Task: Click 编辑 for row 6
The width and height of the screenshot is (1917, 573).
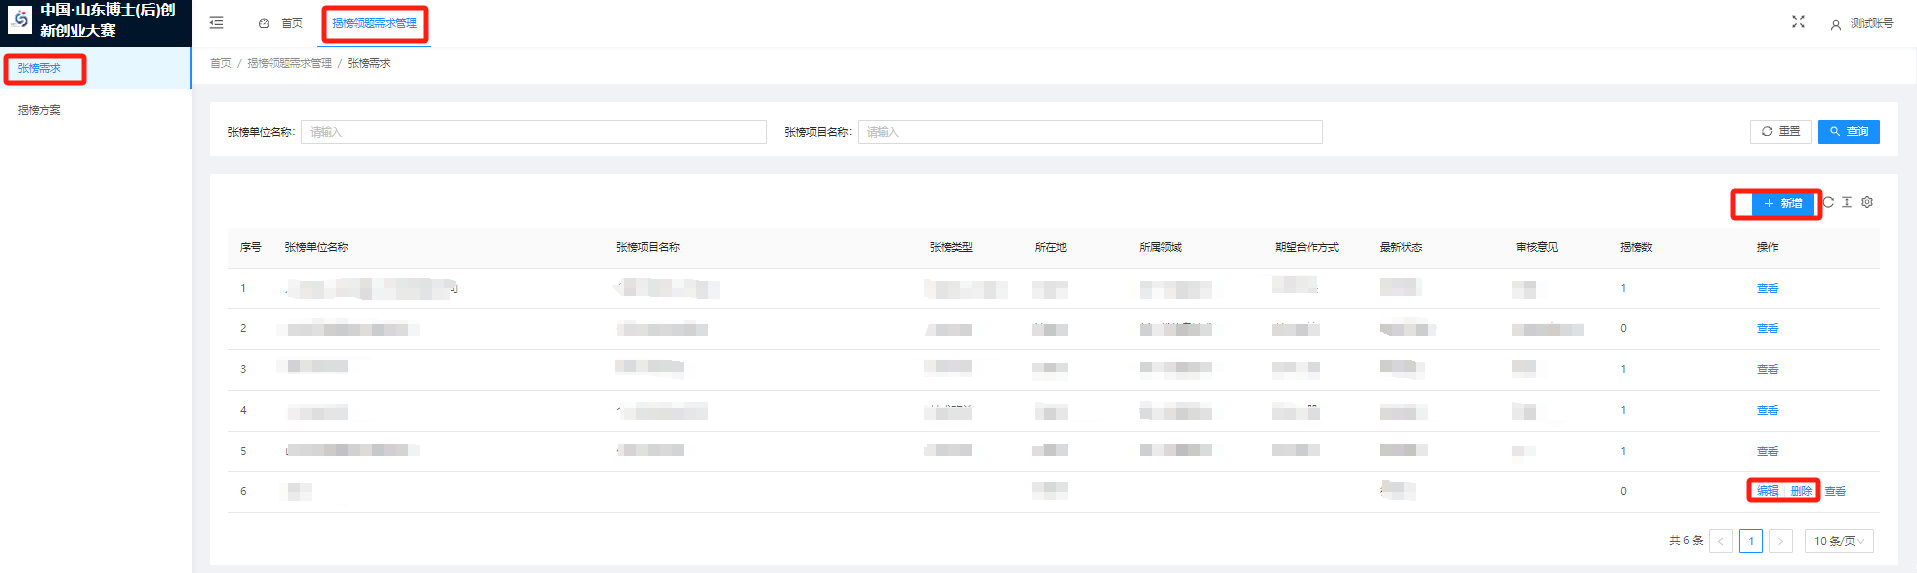Action: point(1767,491)
